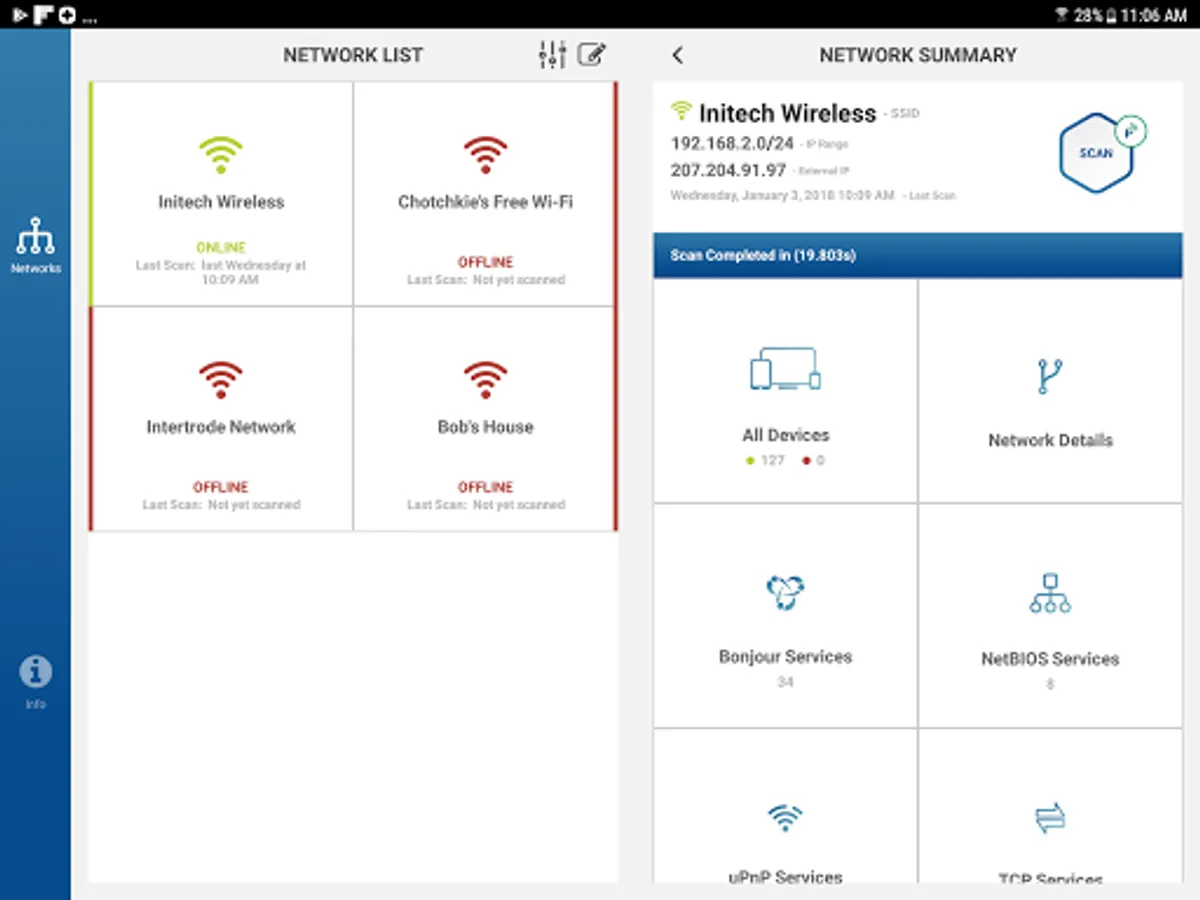
Task: Click the online device count 127
Action: 772,461
